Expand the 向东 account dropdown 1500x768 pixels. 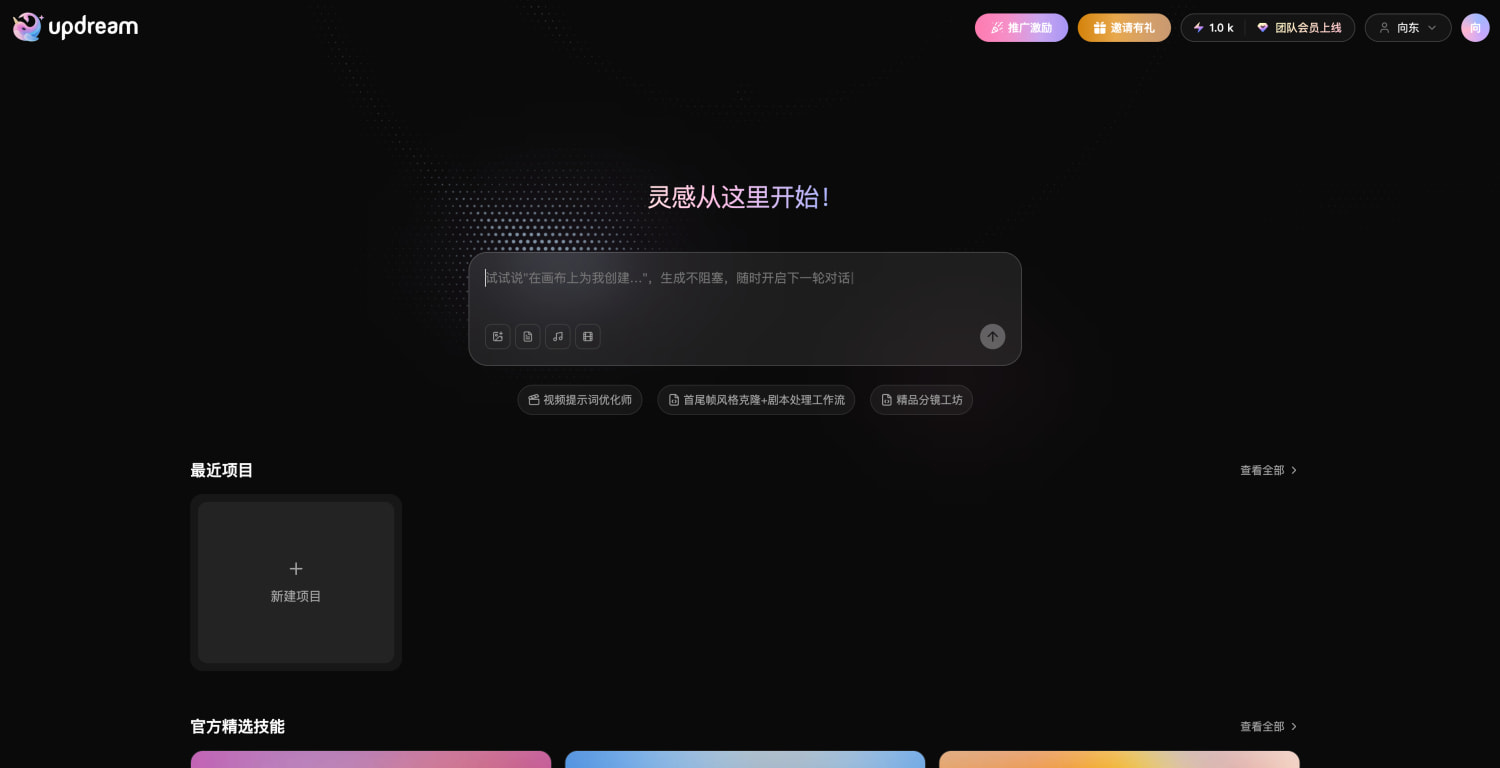[1408, 28]
